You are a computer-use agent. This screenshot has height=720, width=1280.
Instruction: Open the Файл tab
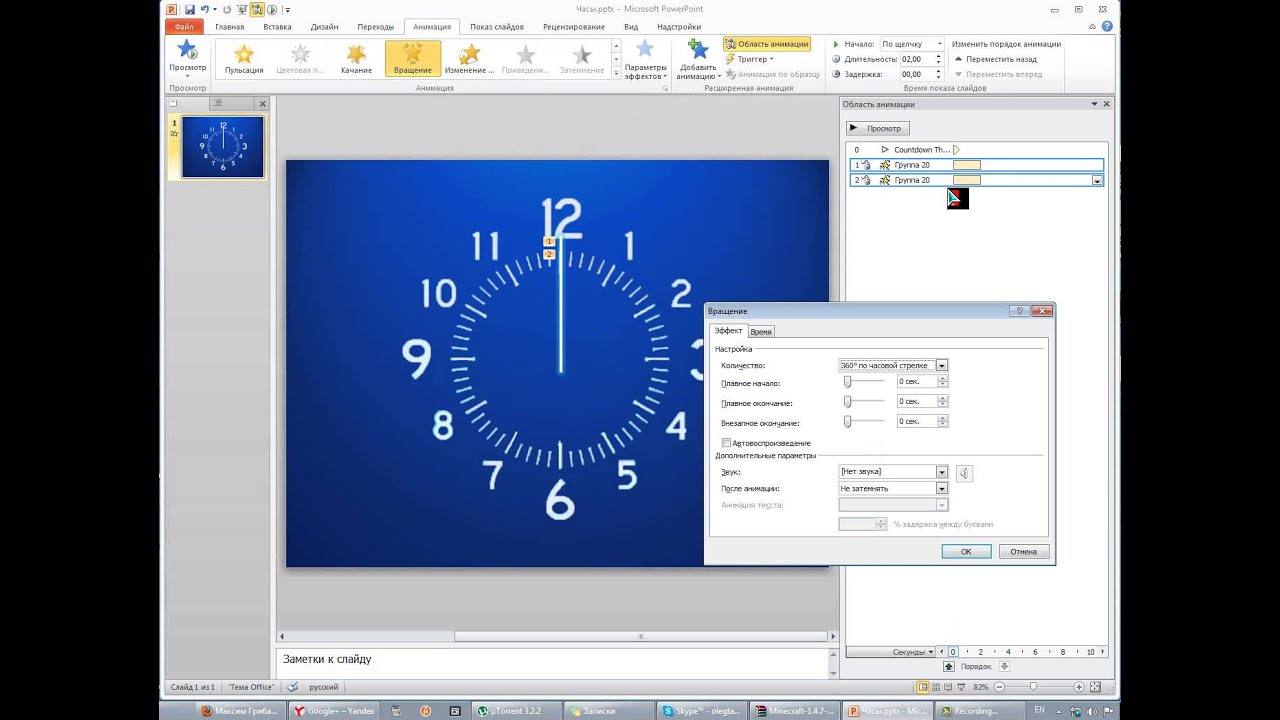(183, 27)
